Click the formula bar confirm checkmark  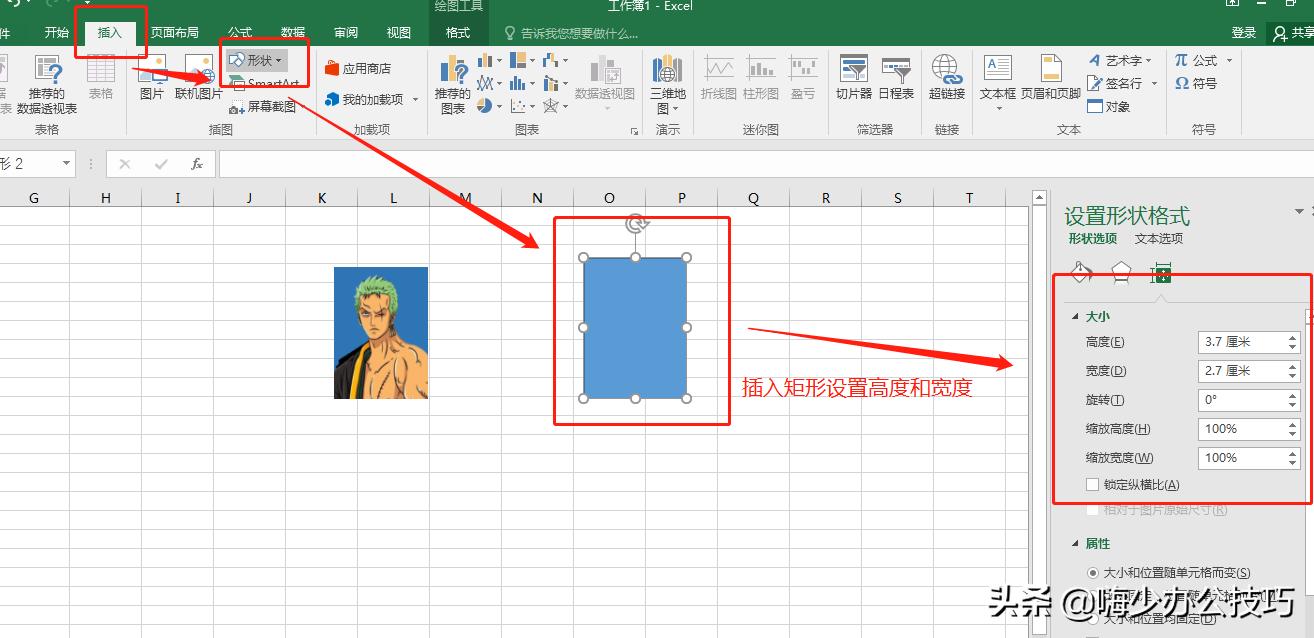161,164
